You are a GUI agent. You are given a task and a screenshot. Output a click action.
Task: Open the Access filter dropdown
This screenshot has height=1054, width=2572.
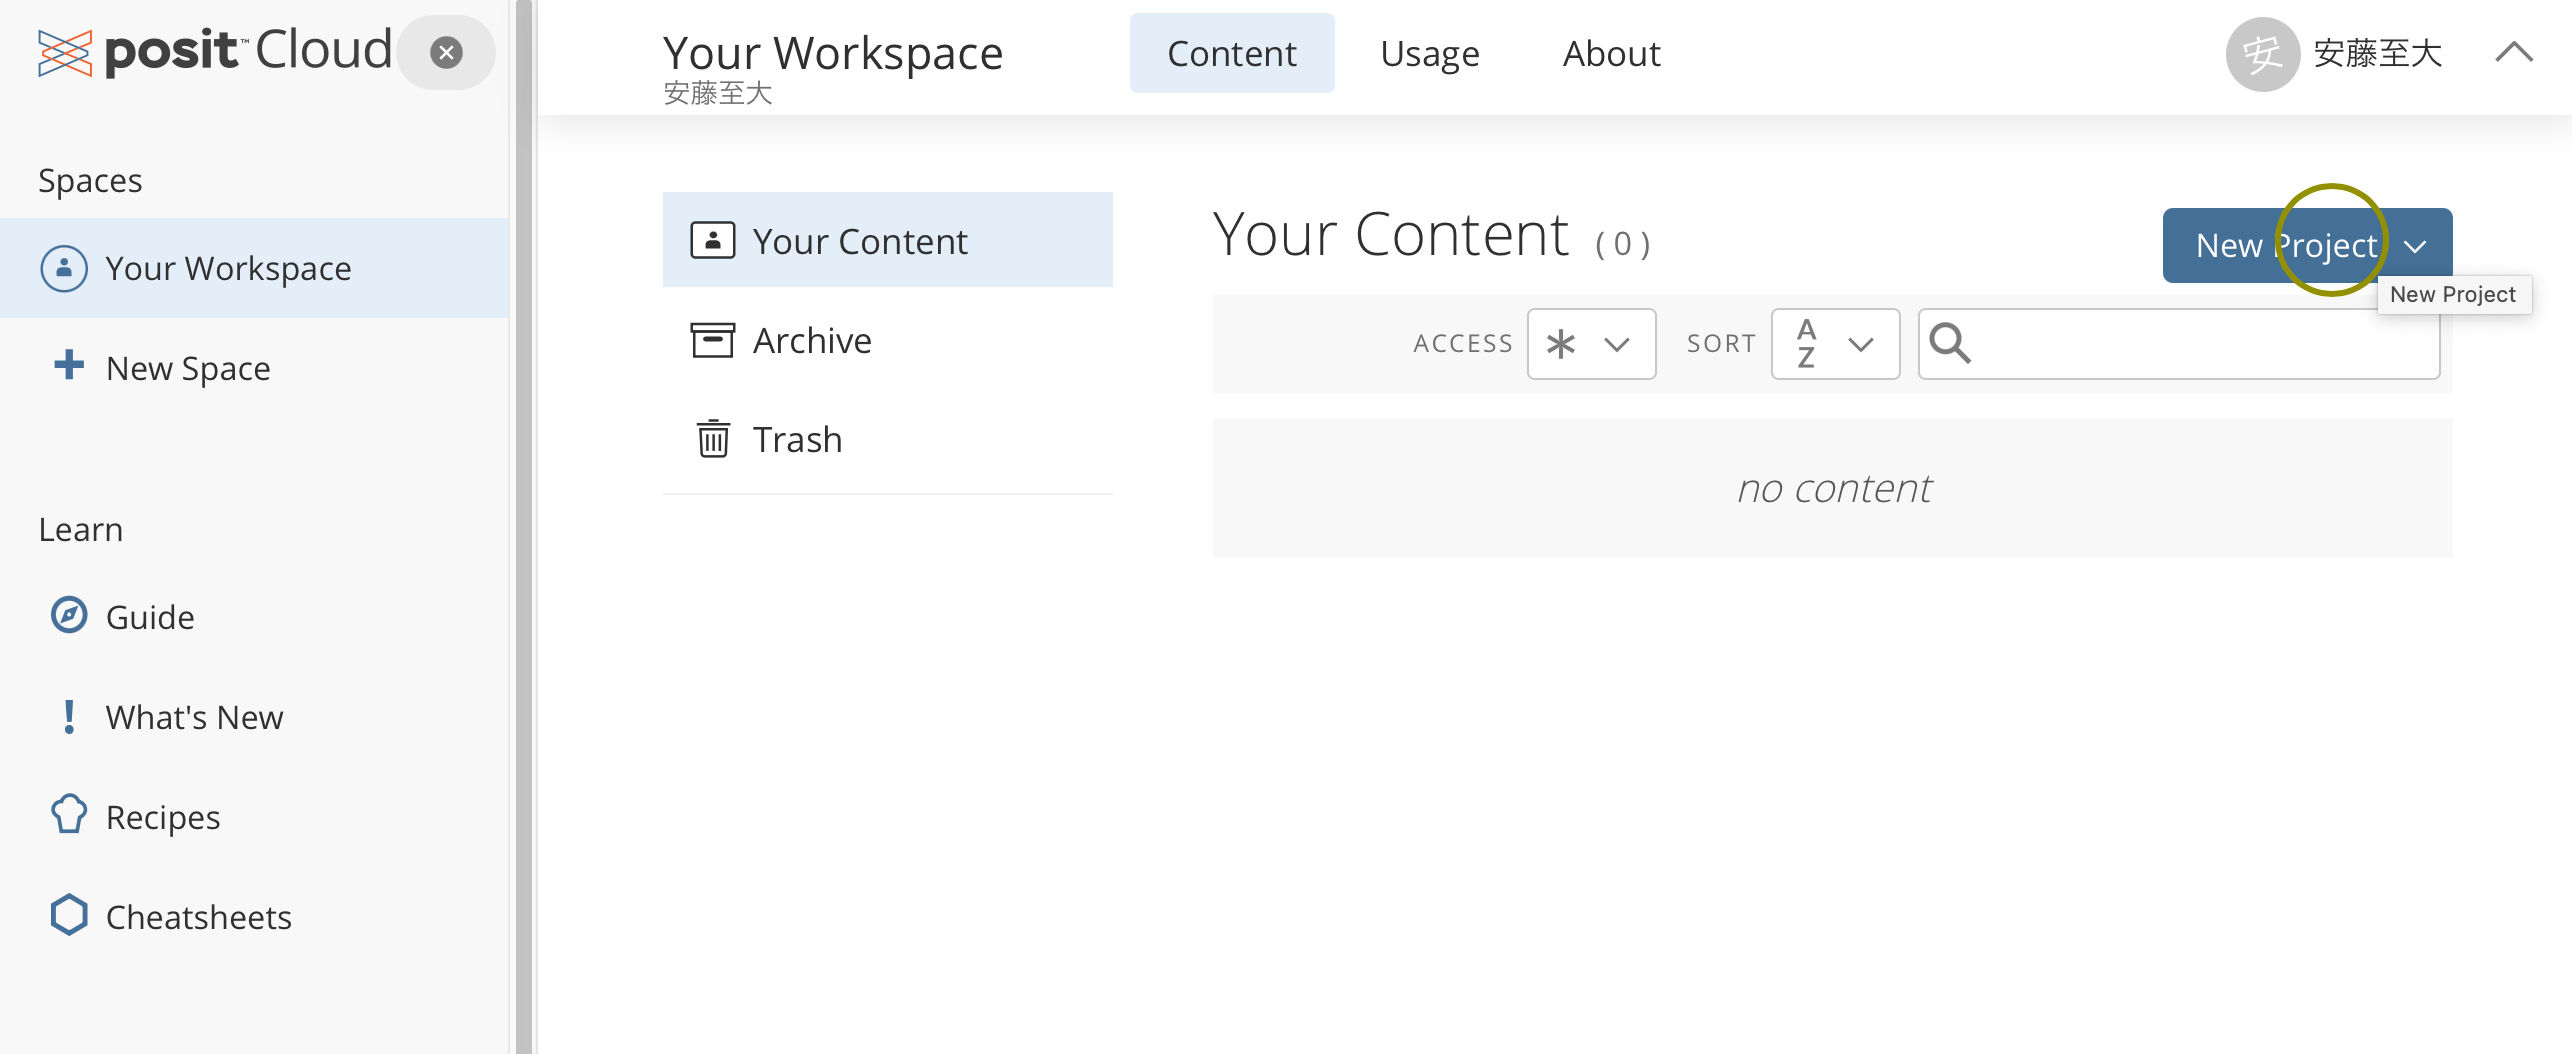click(1590, 344)
